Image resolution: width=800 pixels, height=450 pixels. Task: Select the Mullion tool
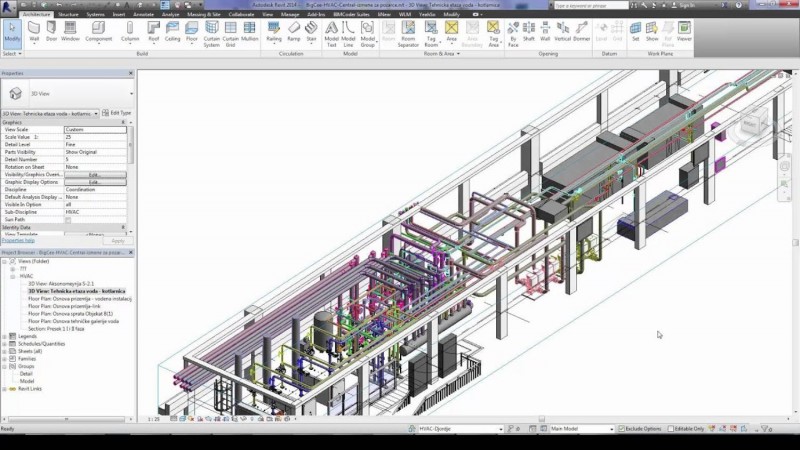(249, 32)
